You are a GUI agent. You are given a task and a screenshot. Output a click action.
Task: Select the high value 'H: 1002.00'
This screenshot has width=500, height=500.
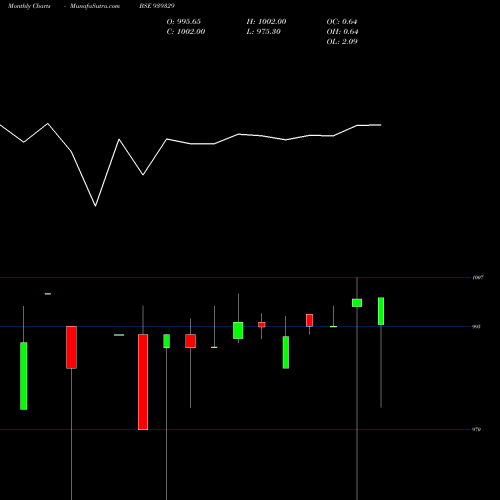click(x=266, y=22)
